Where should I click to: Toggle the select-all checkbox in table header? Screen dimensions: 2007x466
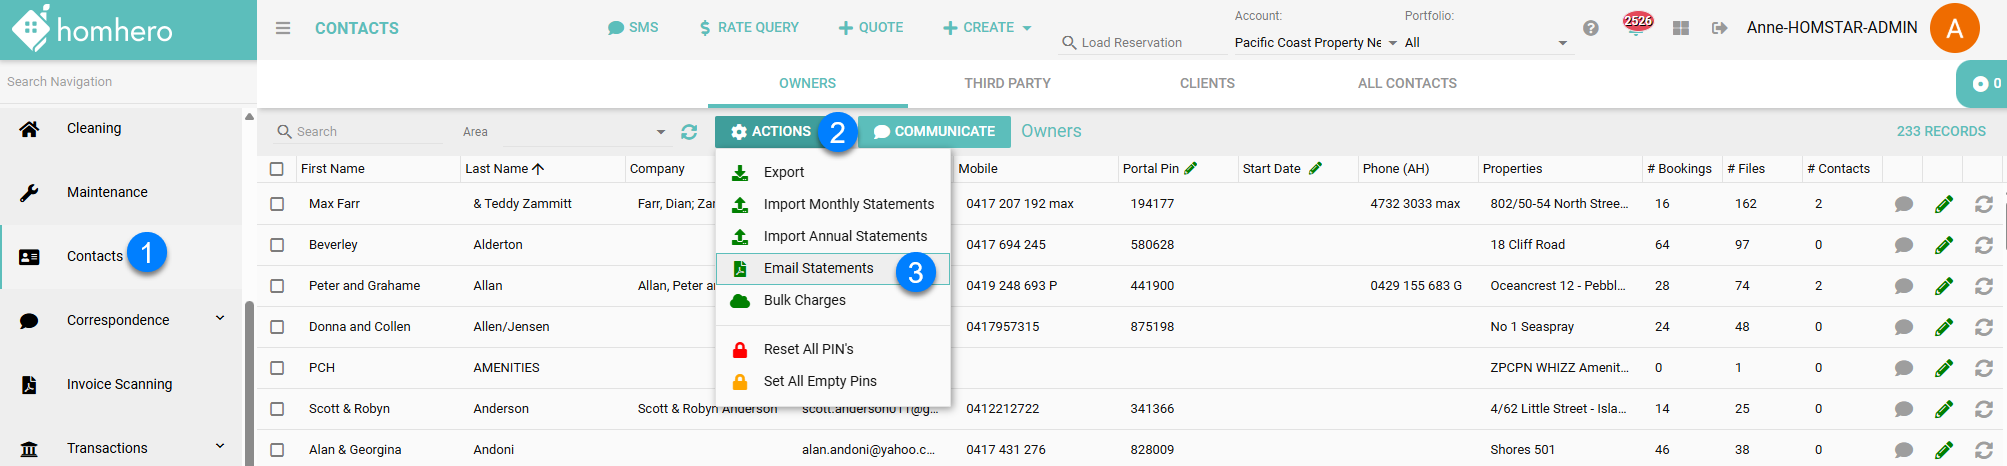click(277, 169)
